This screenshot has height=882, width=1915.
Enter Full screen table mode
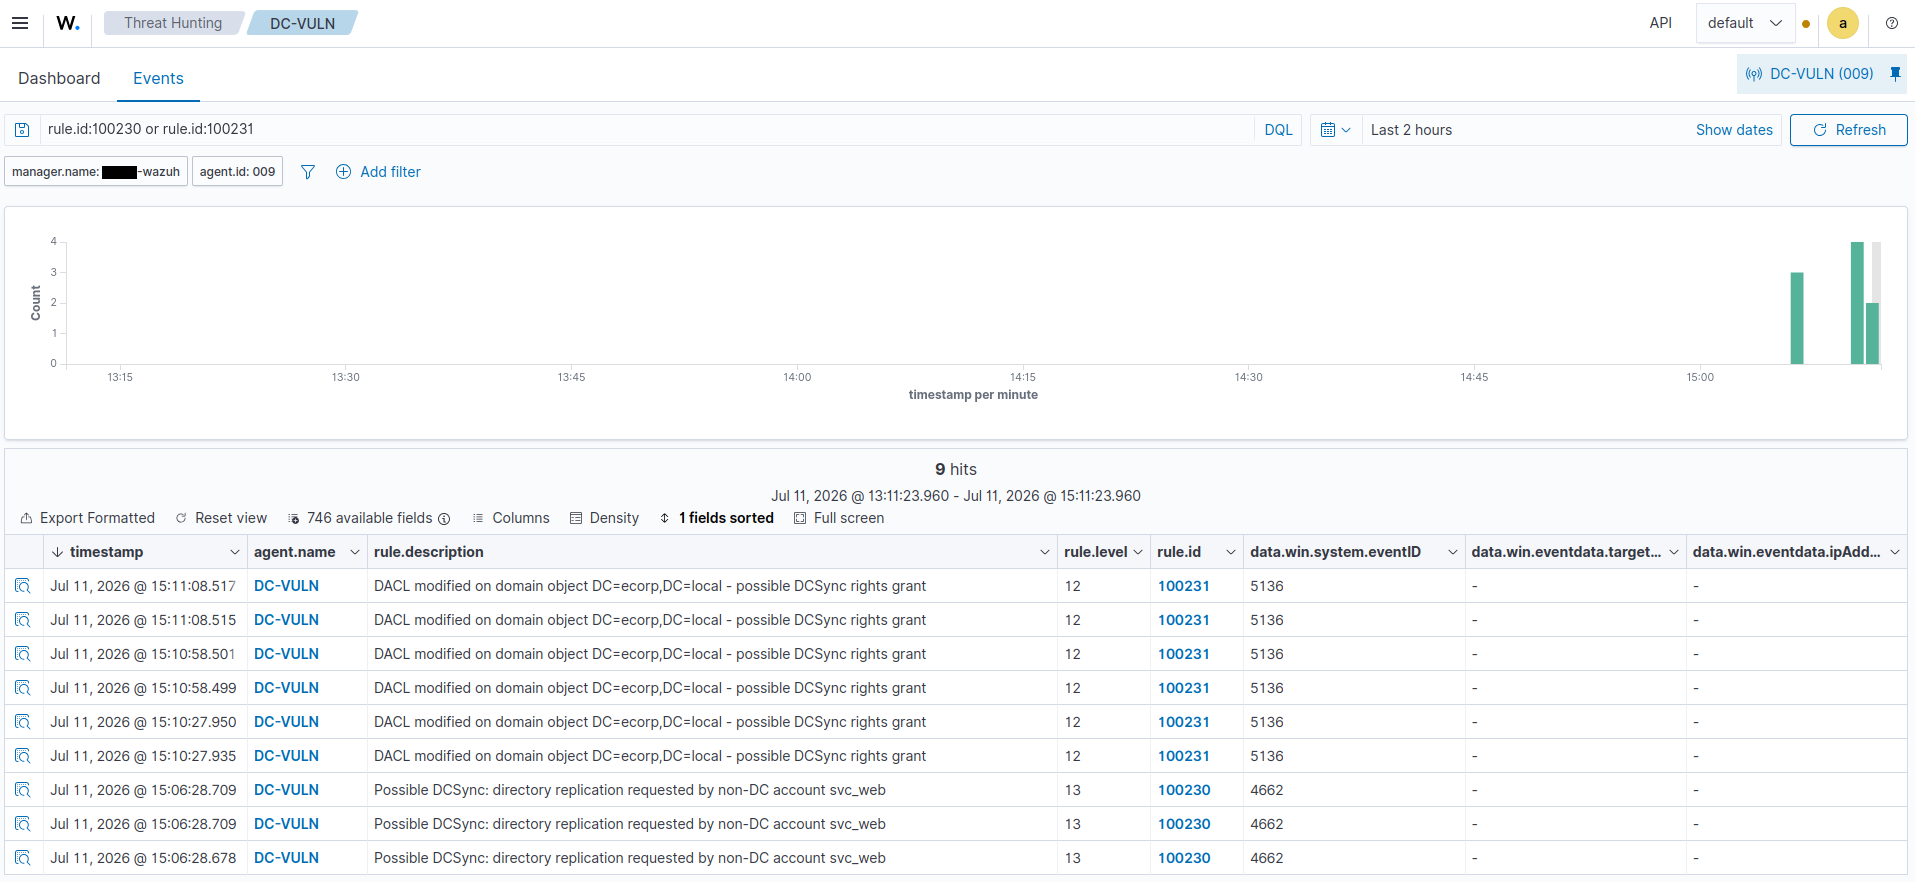(x=839, y=518)
